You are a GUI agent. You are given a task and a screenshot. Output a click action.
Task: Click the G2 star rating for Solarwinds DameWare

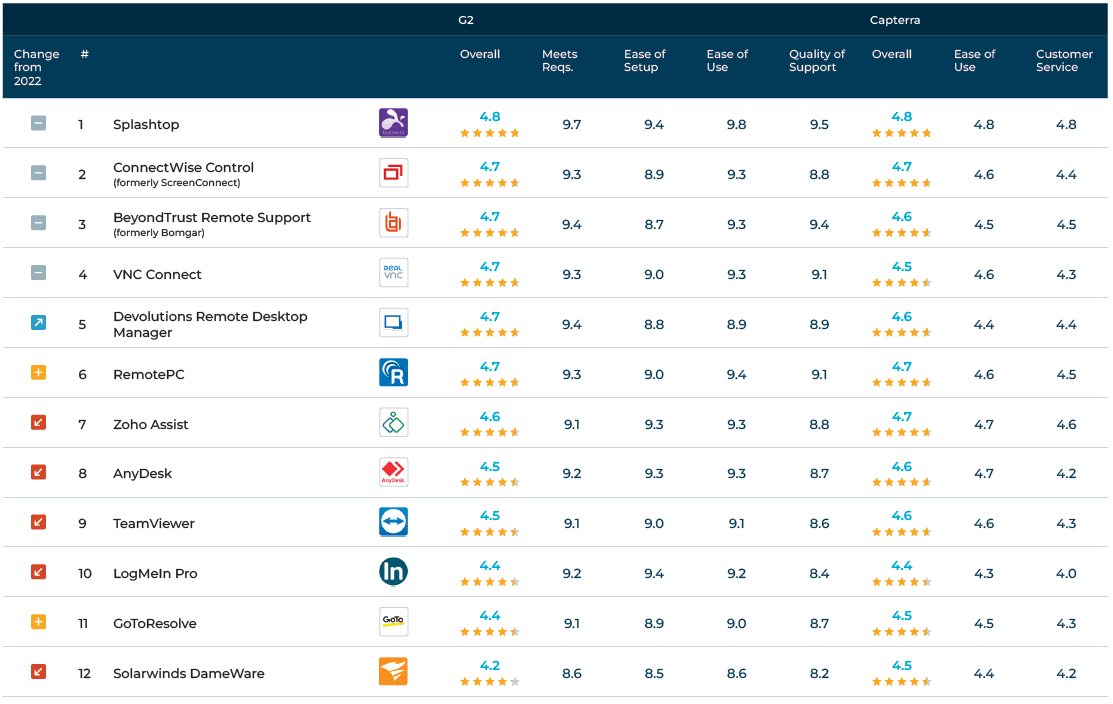(x=490, y=682)
